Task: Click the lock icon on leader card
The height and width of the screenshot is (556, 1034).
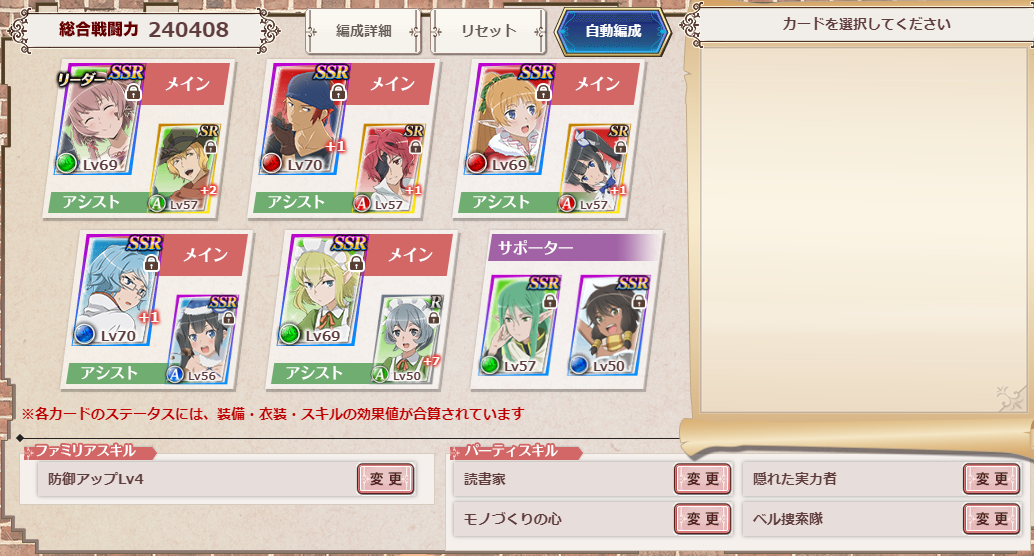Action: (x=134, y=92)
